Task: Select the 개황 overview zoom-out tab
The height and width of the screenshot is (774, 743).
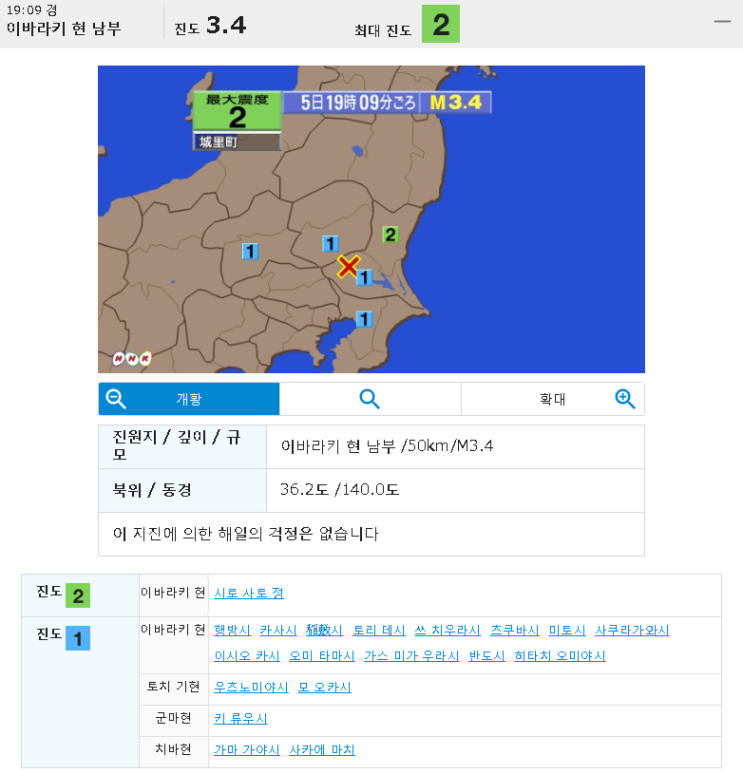Action: click(189, 399)
